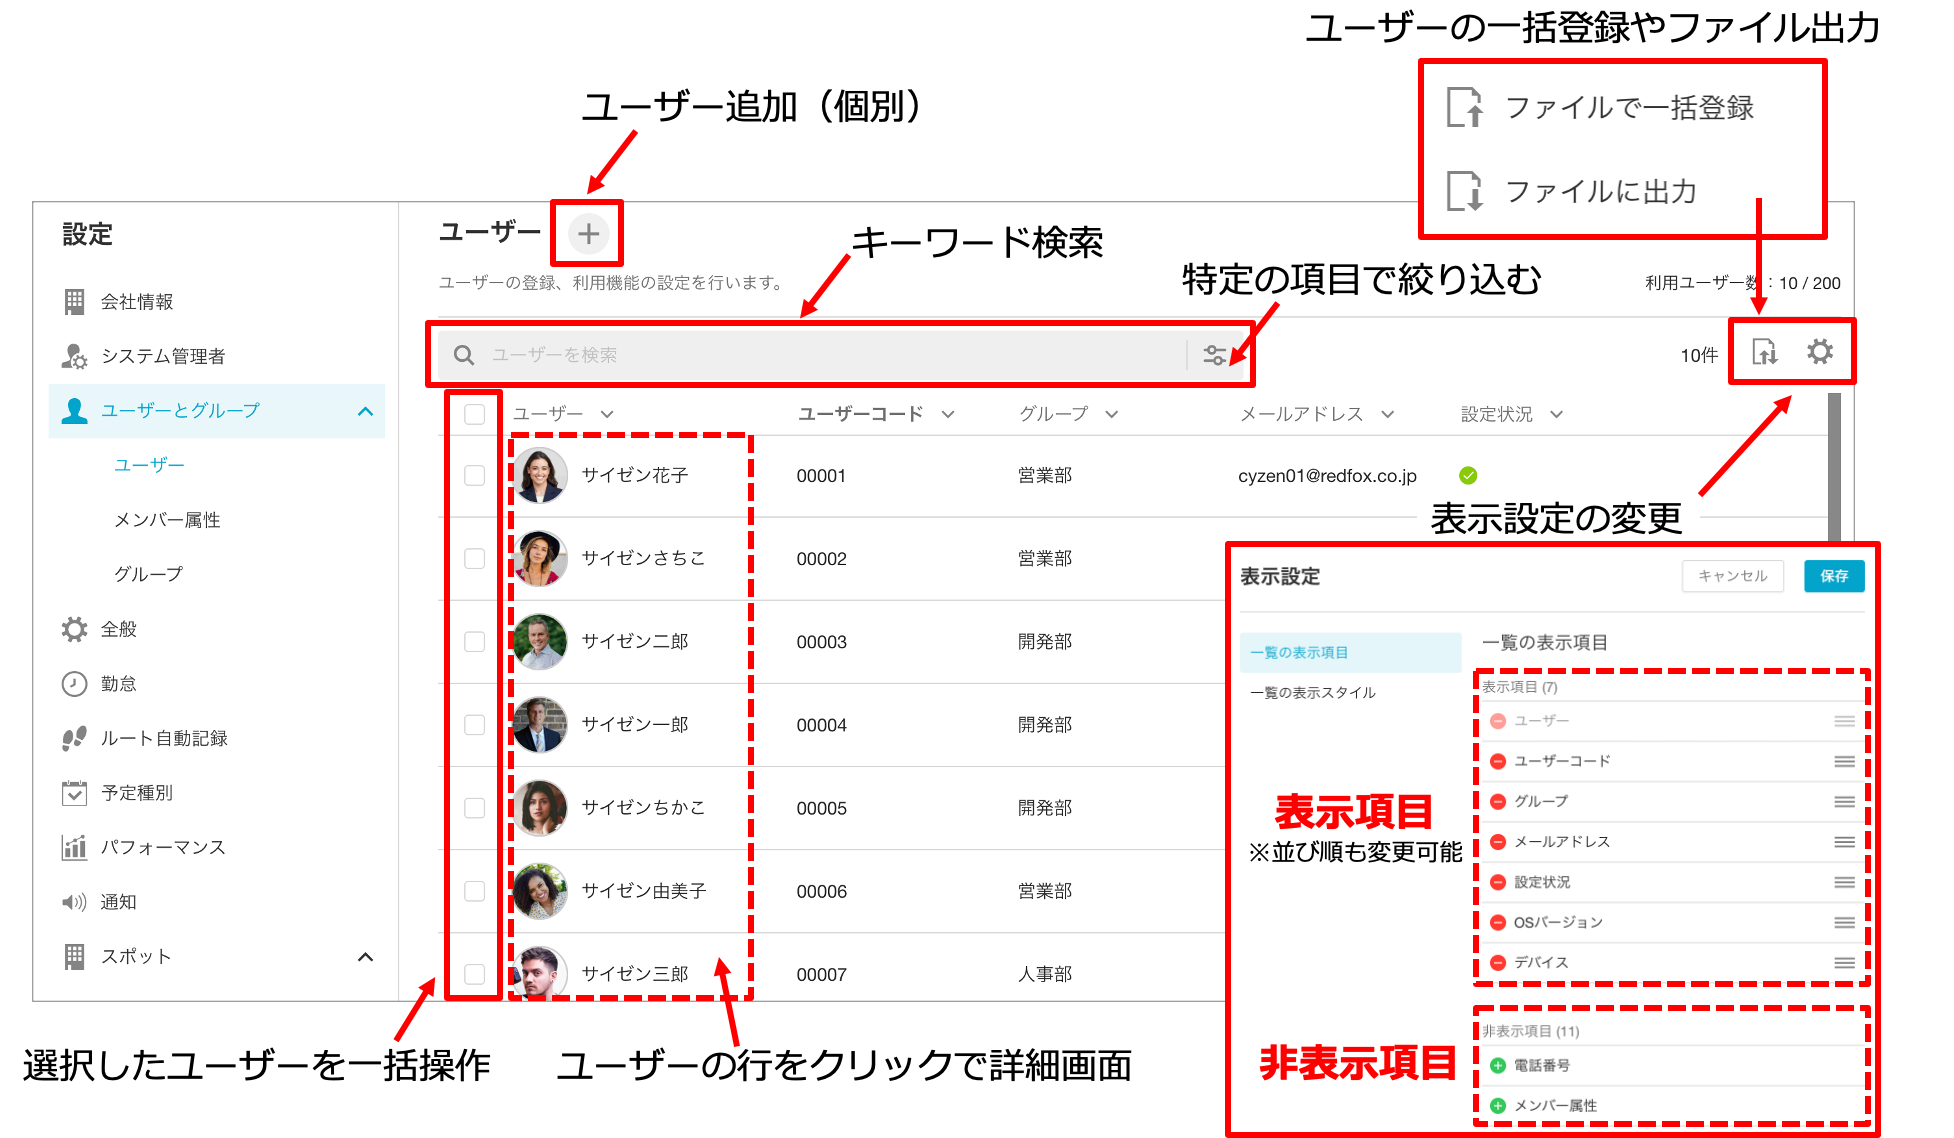The image size is (1954, 1138).
Task: Select checkbox for サイゼン二郎 row
Action: (x=475, y=642)
